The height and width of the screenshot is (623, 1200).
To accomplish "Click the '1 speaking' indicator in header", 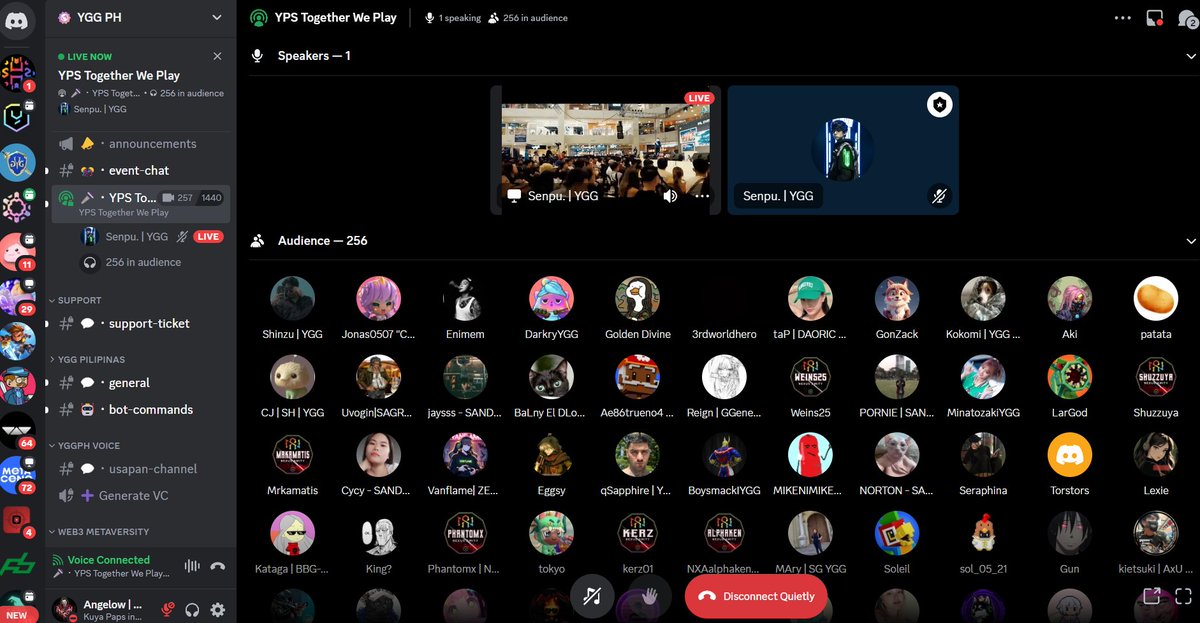I will [x=453, y=18].
